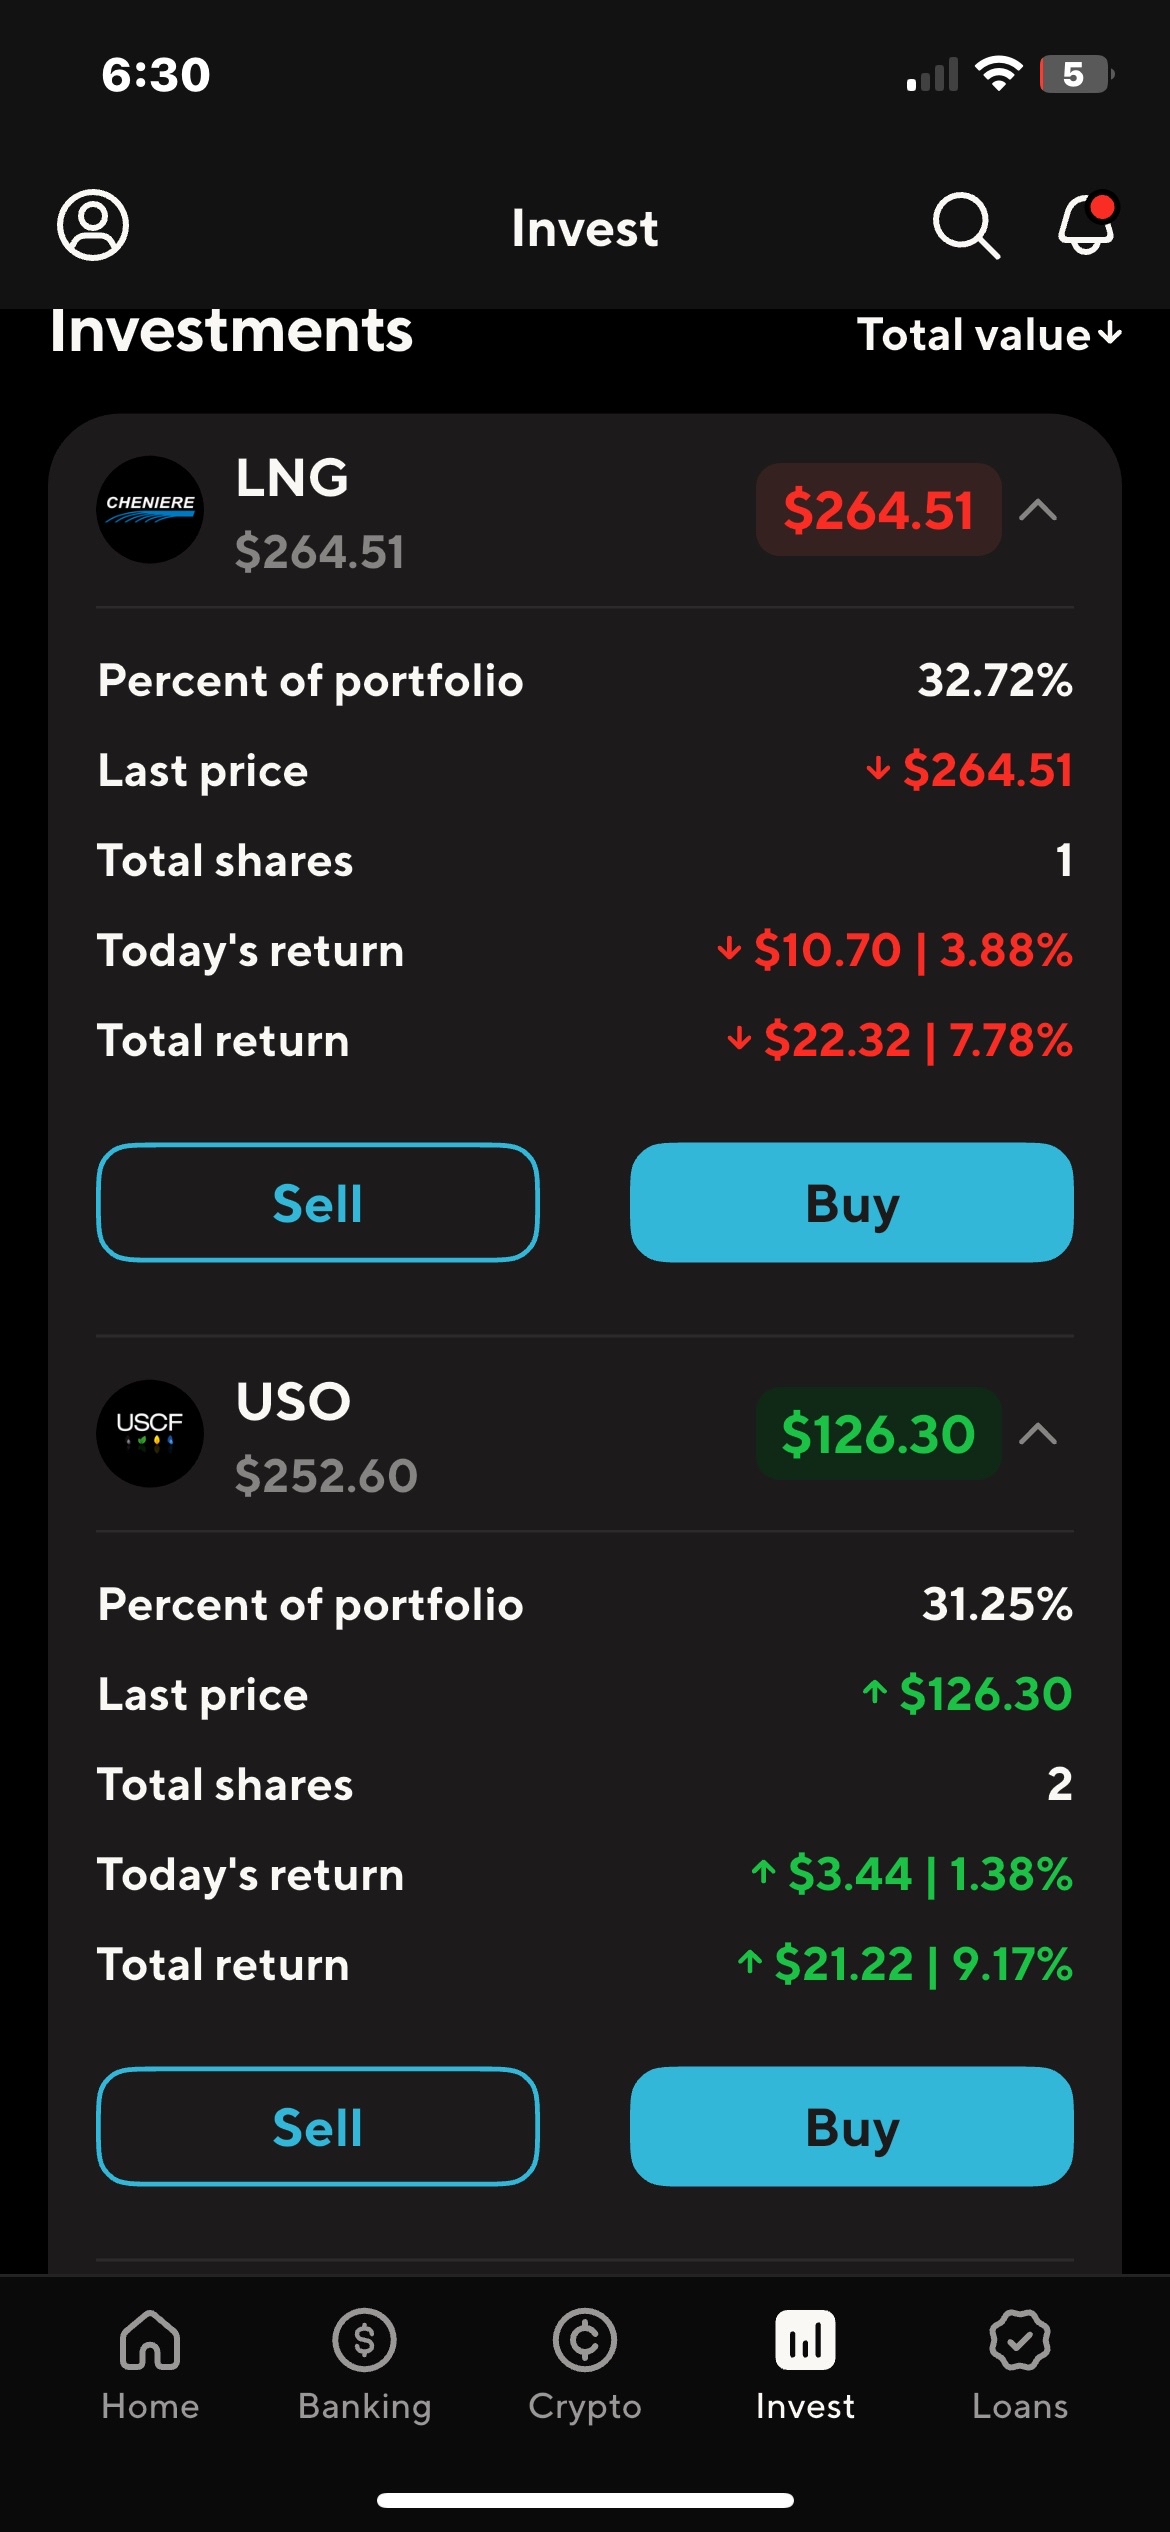Buy more USO shares
The image size is (1170, 2532).
click(x=852, y=2126)
